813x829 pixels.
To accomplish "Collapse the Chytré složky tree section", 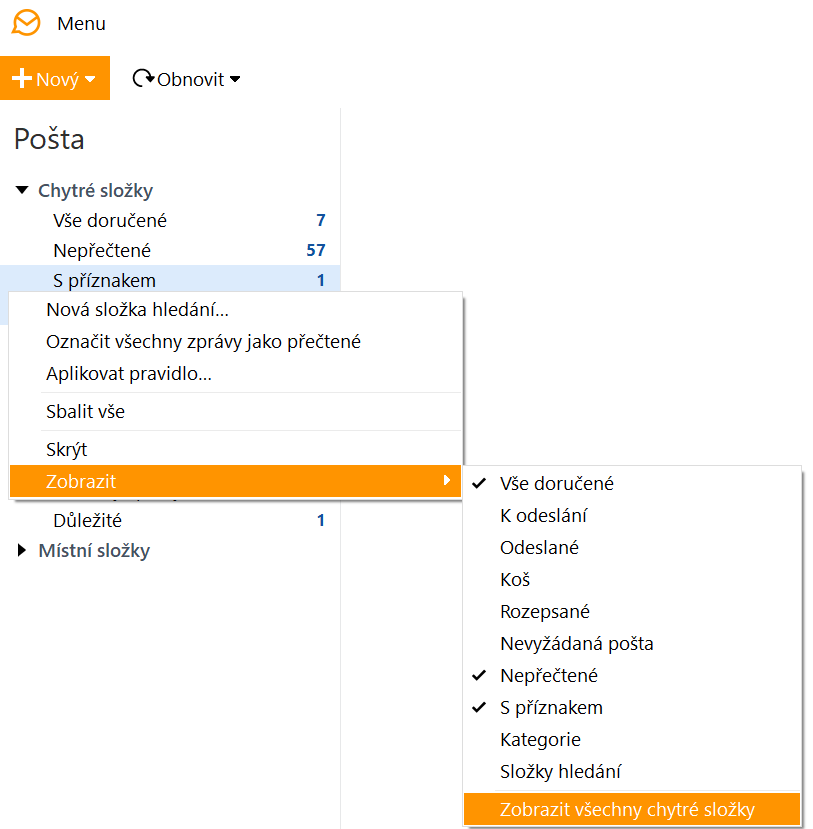I will 22,190.
